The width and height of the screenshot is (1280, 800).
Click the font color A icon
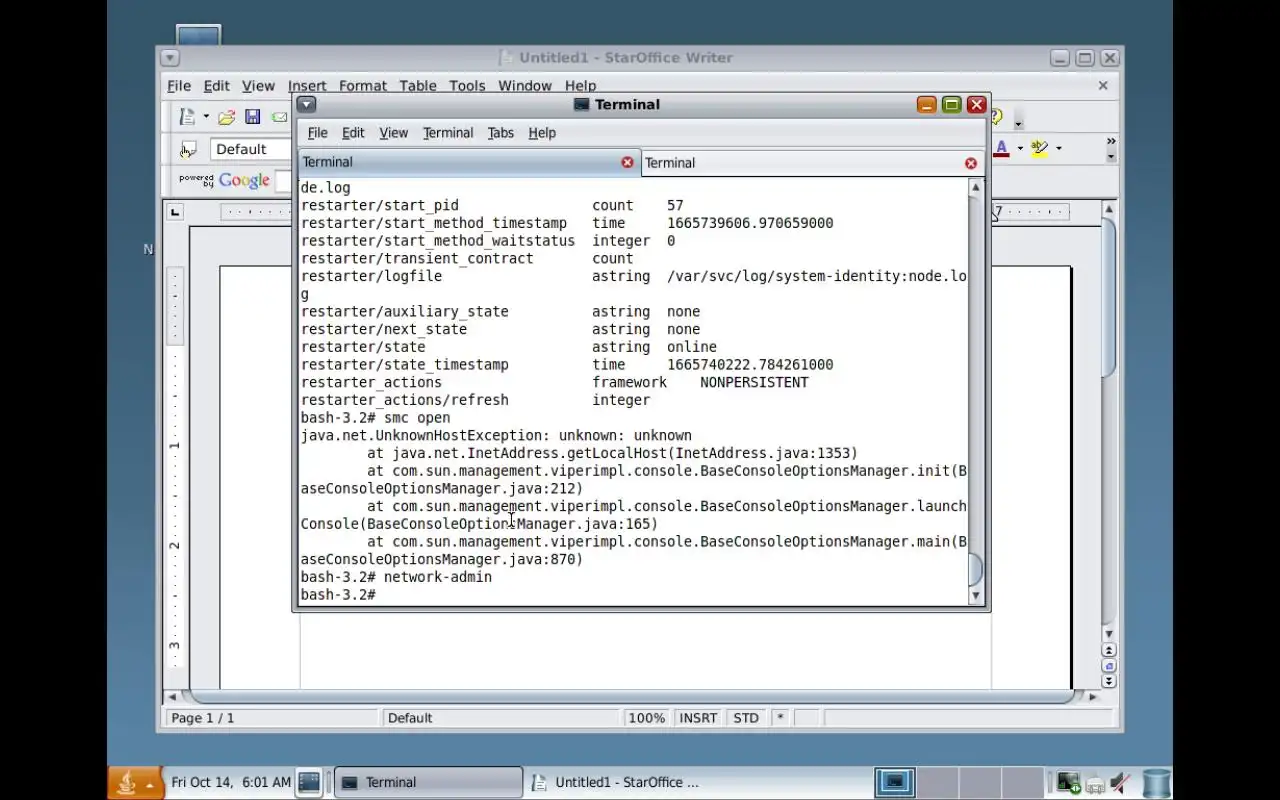(1001, 148)
